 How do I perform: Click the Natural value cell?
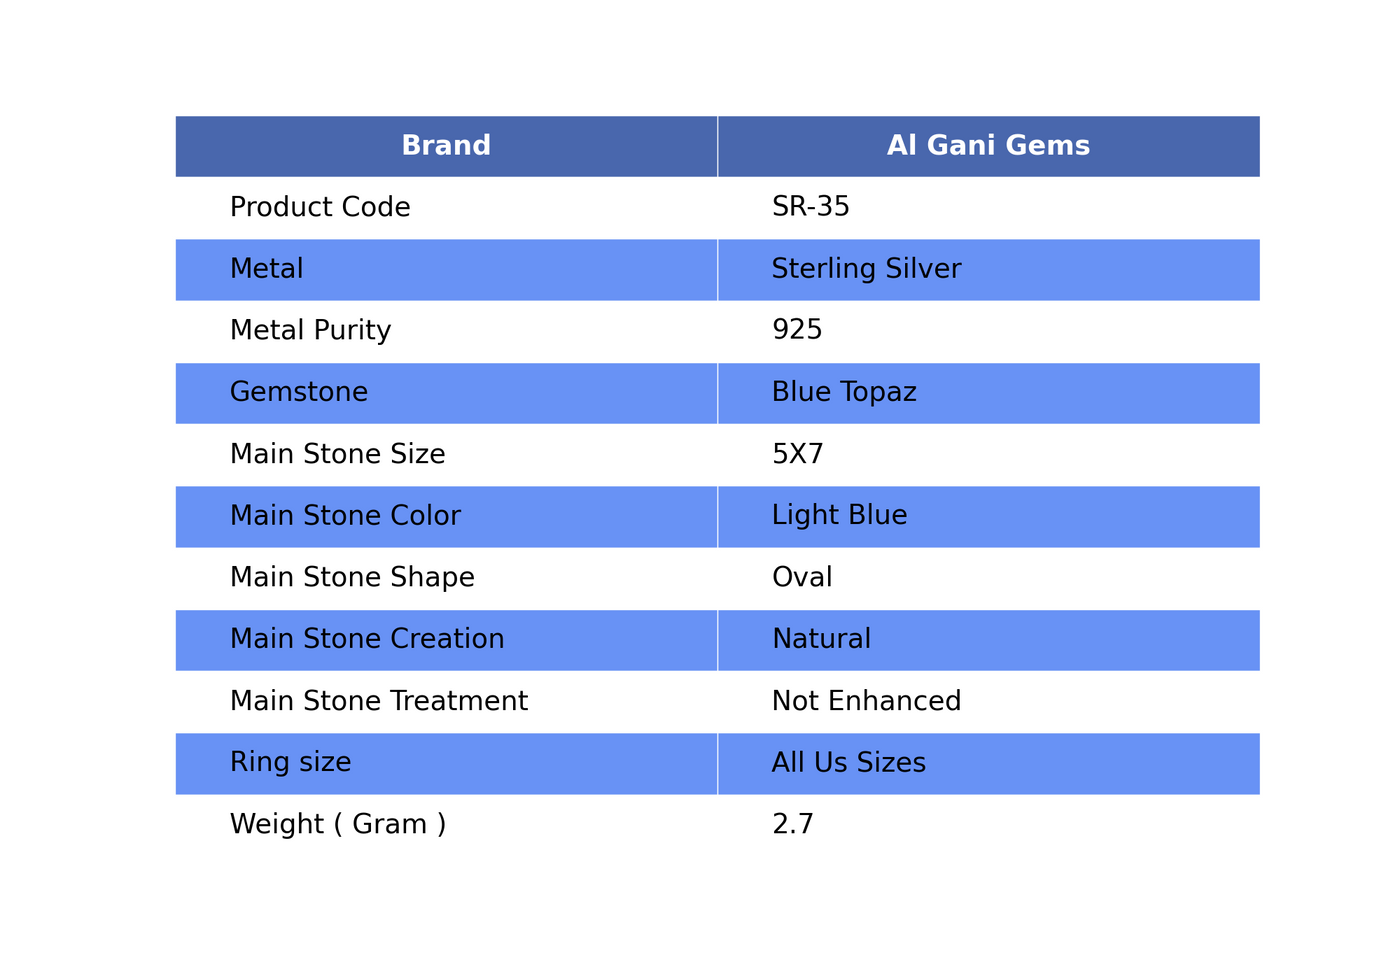(x=989, y=640)
